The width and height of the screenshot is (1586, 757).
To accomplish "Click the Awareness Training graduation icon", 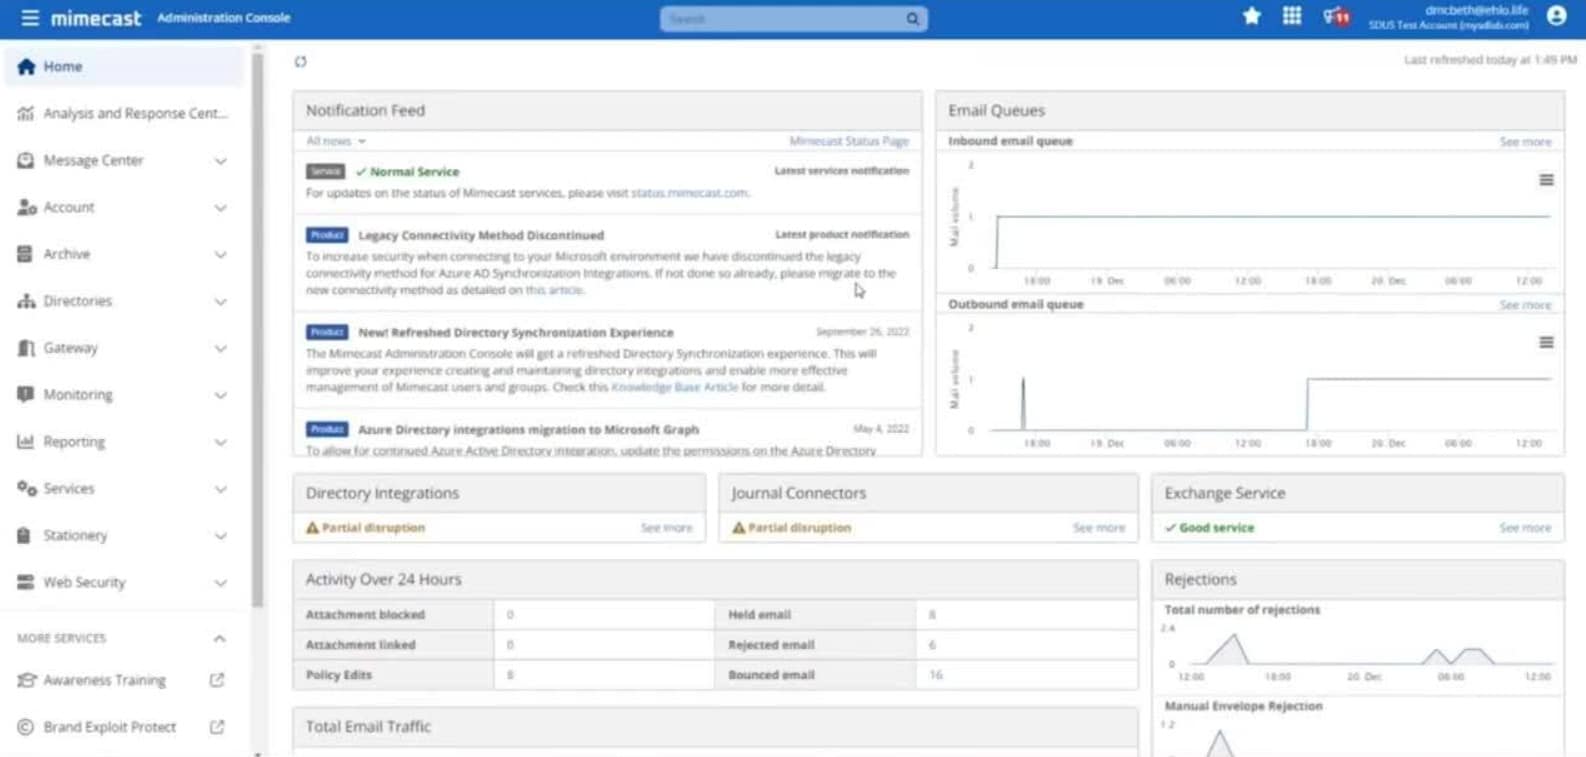I will pos(26,680).
